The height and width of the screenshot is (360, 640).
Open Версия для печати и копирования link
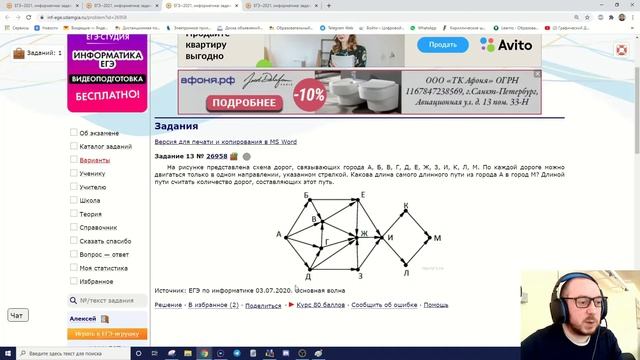pyautogui.click(x=226, y=142)
